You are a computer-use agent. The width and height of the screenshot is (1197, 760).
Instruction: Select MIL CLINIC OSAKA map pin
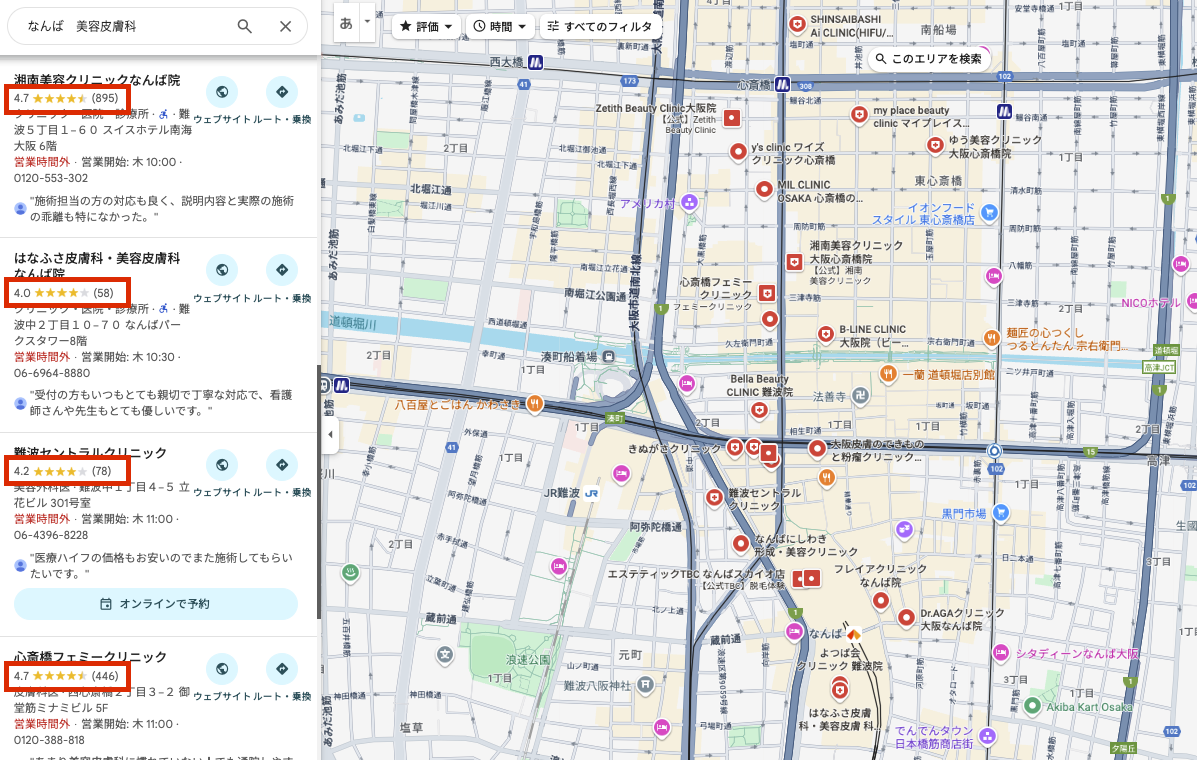pyautogui.click(x=764, y=189)
